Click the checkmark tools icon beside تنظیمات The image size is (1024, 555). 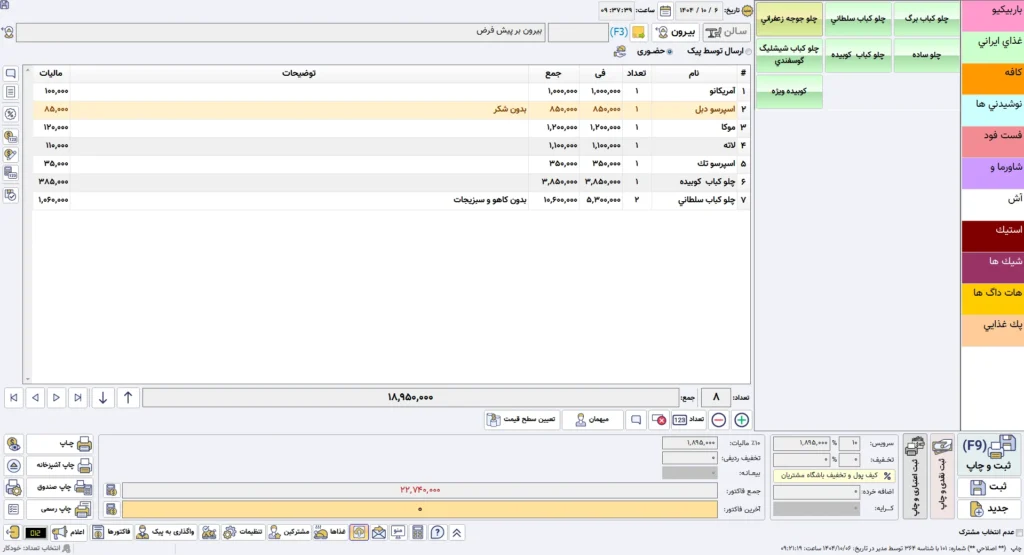click(x=209, y=533)
